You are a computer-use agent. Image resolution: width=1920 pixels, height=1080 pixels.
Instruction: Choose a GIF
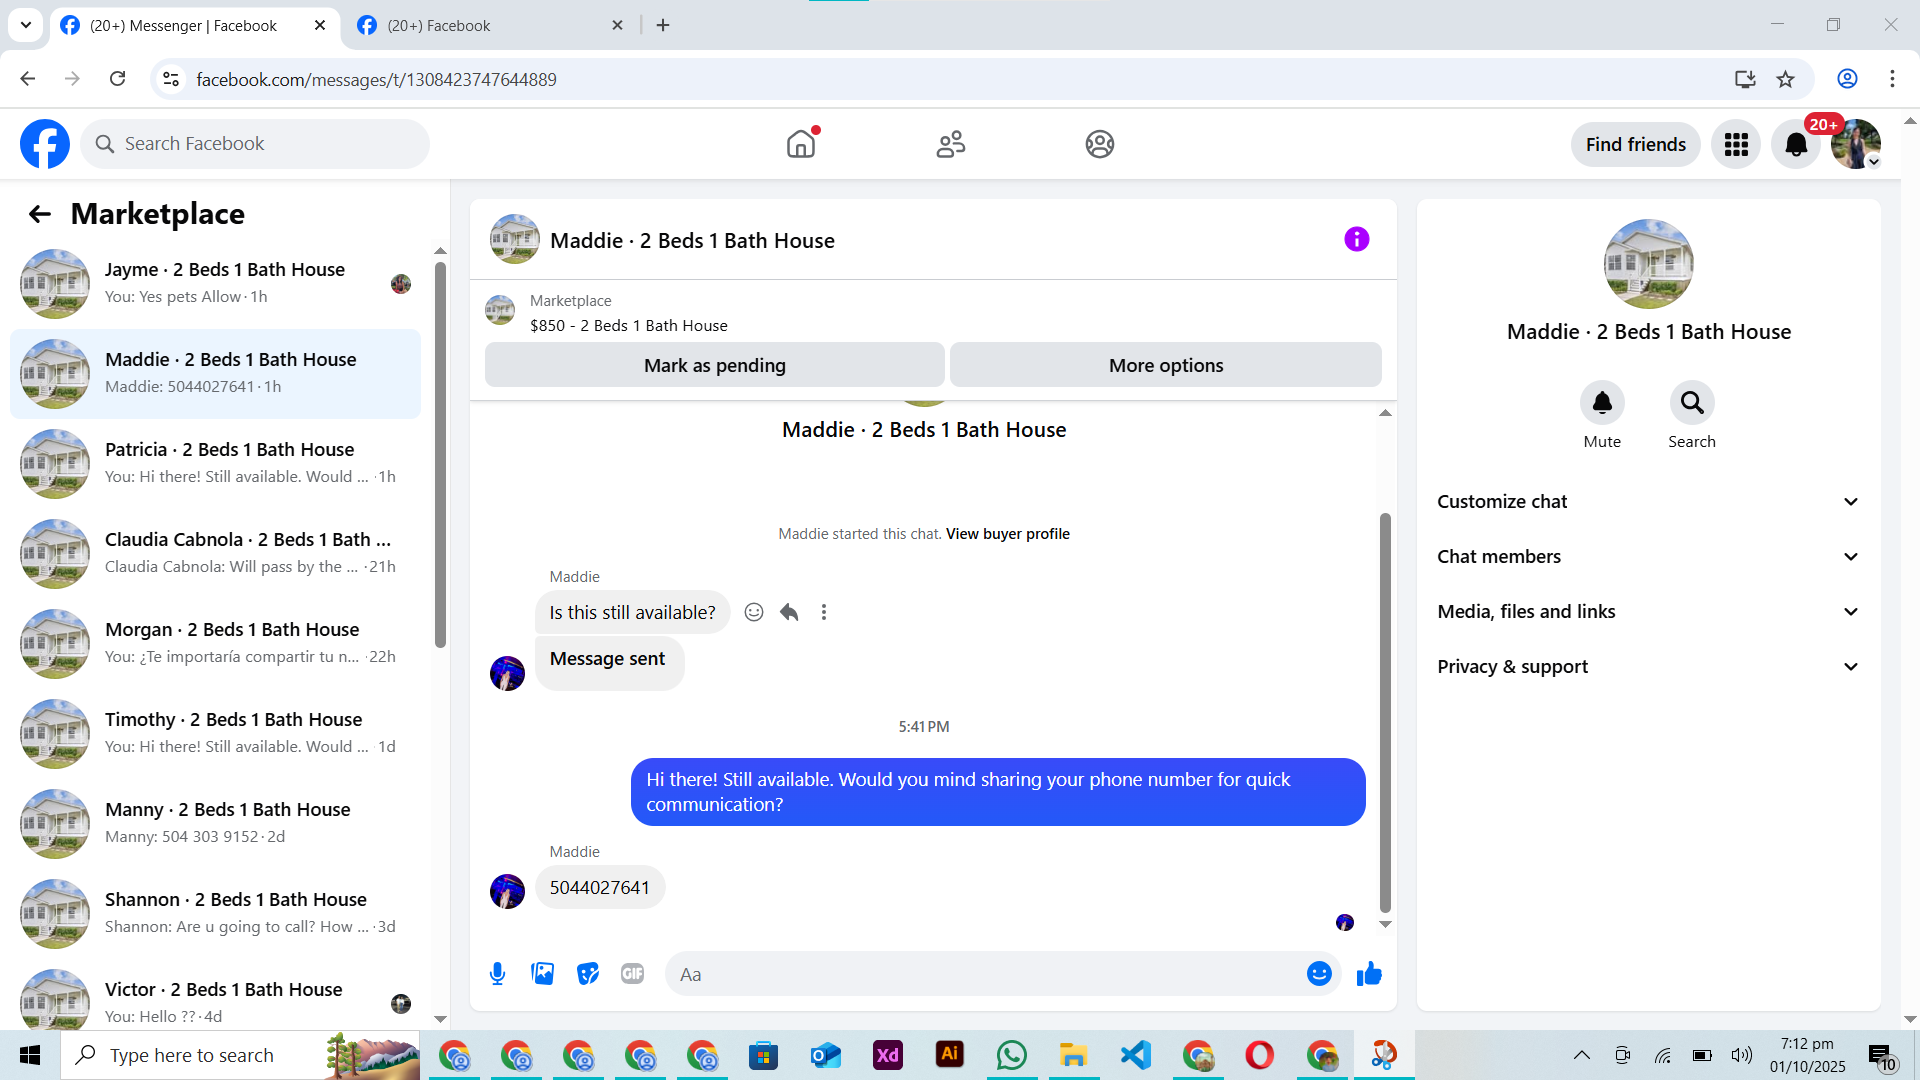point(633,974)
